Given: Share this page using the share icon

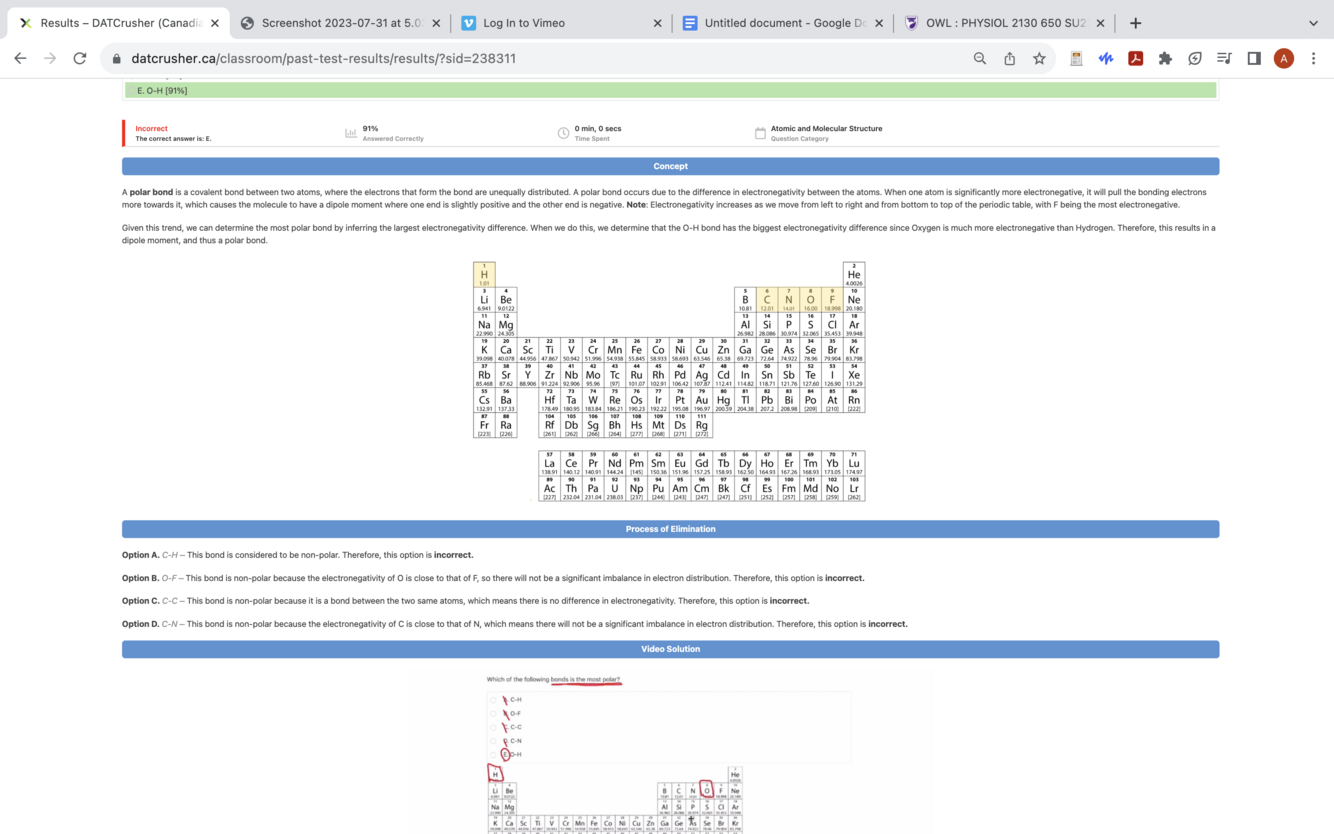Looking at the screenshot, I should click(x=1010, y=58).
